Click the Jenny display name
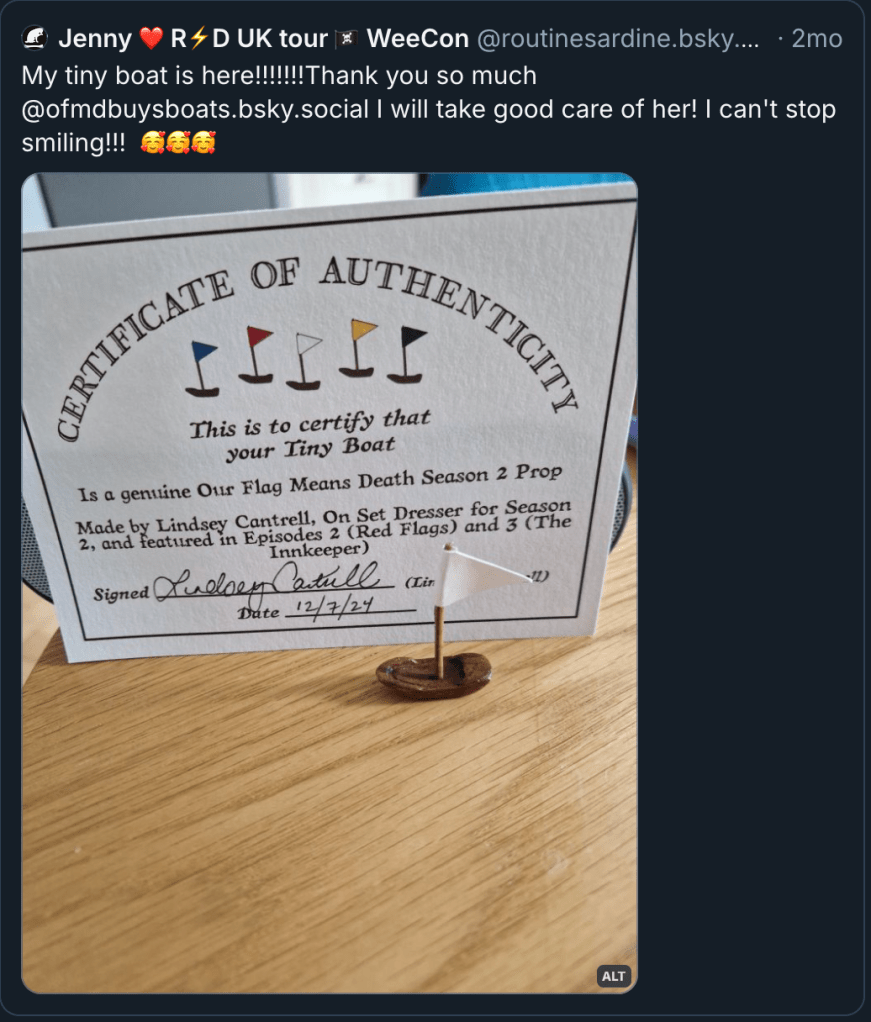The height and width of the screenshot is (1022, 871). tap(95, 39)
